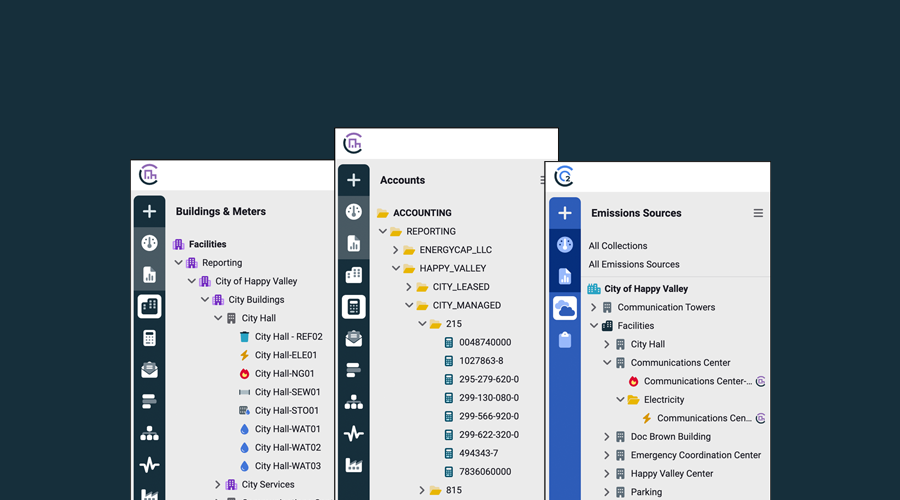
Task: Expand the Communication Towers node
Action: click(x=594, y=308)
